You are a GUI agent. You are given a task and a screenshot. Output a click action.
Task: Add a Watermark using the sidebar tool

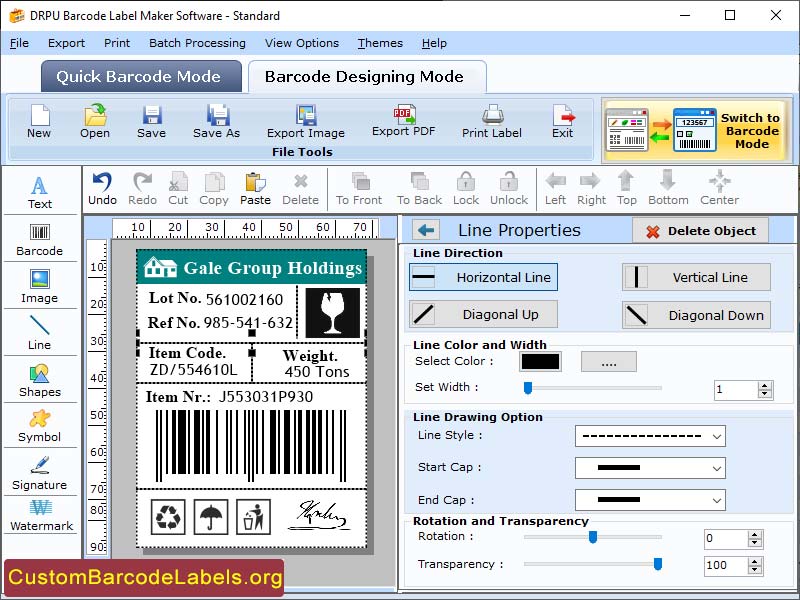(40, 518)
